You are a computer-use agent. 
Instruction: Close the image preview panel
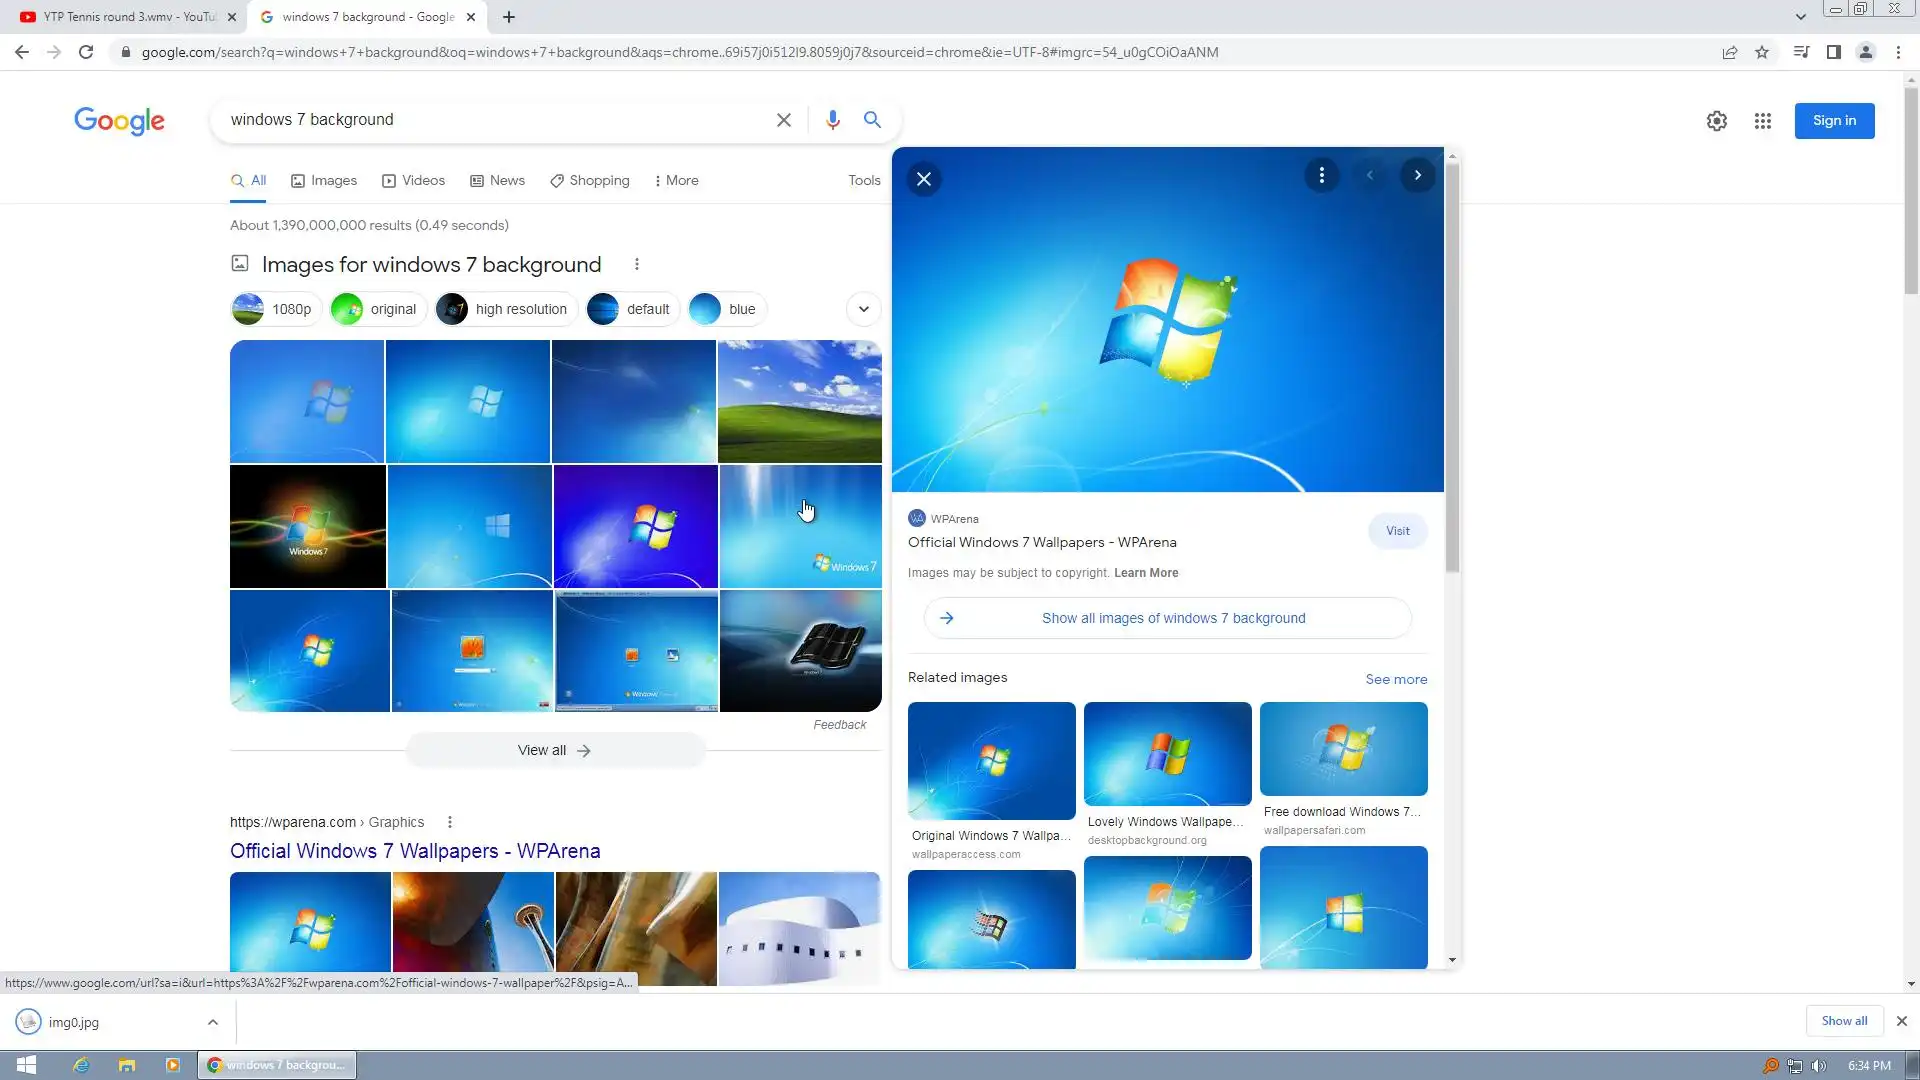click(x=923, y=179)
